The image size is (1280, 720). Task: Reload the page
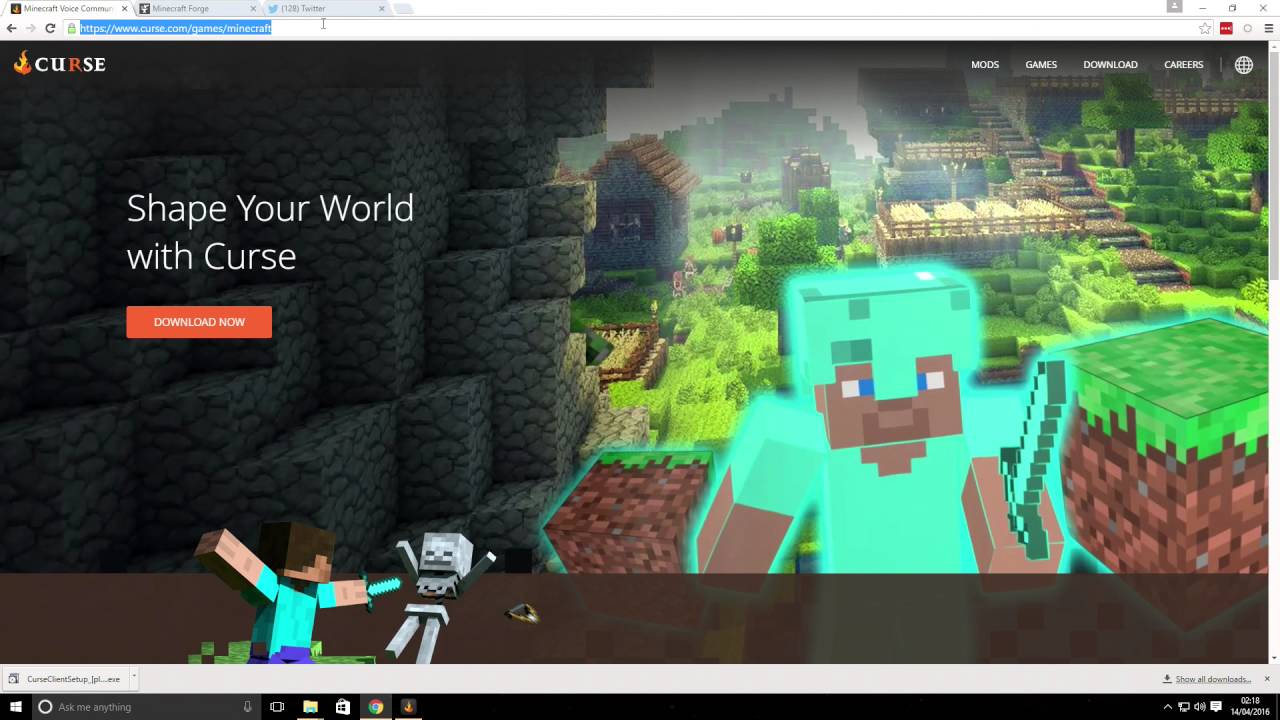click(50, 28)
